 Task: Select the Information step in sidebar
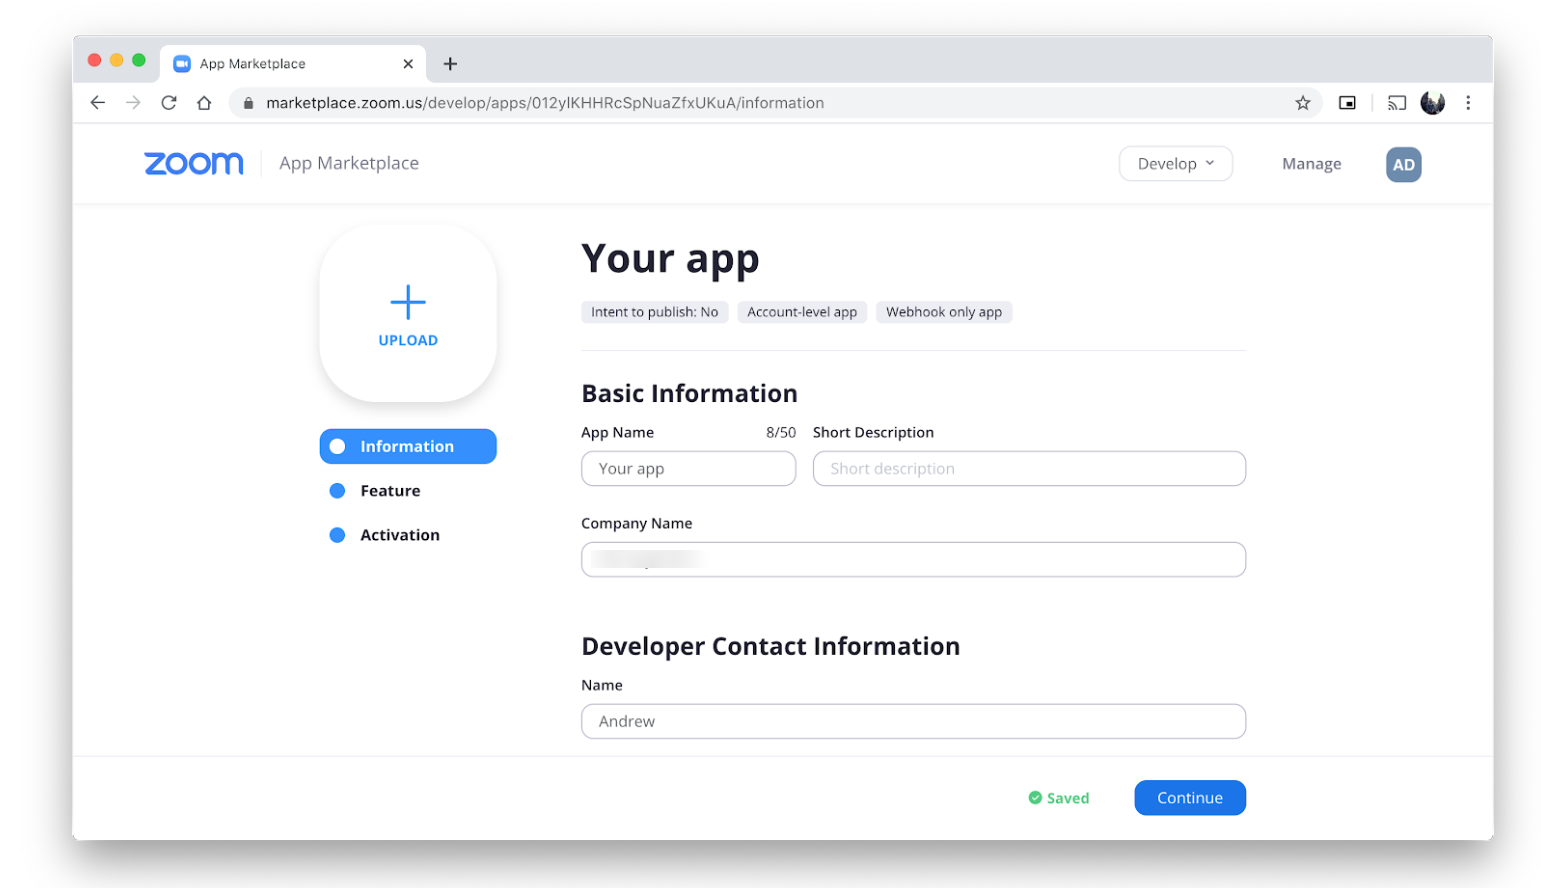(408, 447)
